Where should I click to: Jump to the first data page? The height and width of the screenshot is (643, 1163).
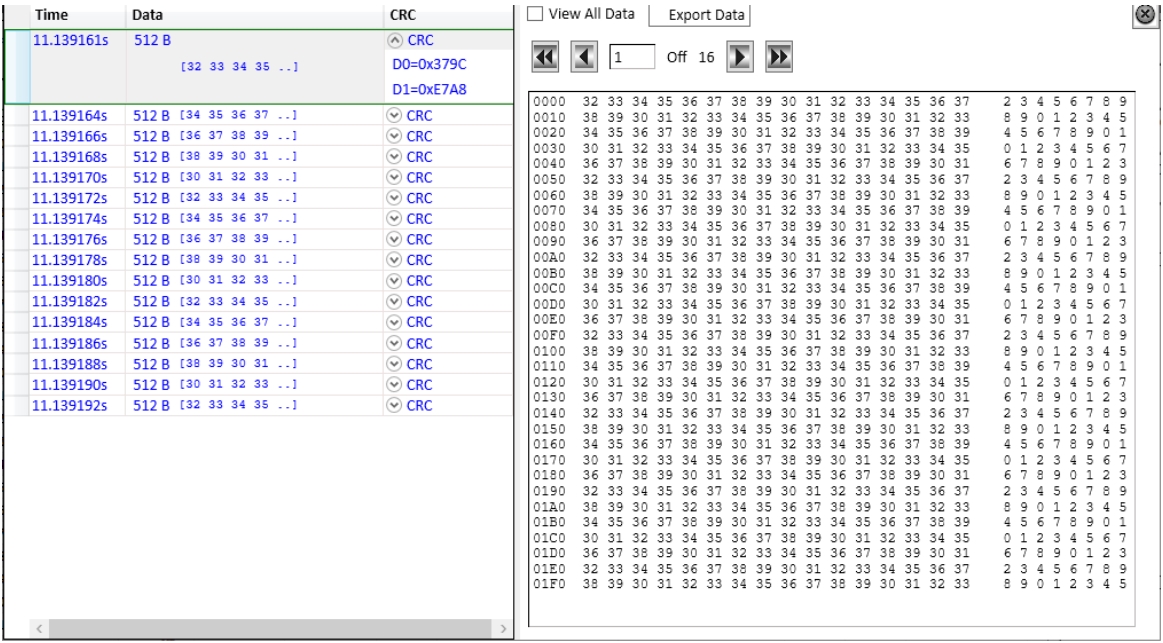[x=544, y=58]
